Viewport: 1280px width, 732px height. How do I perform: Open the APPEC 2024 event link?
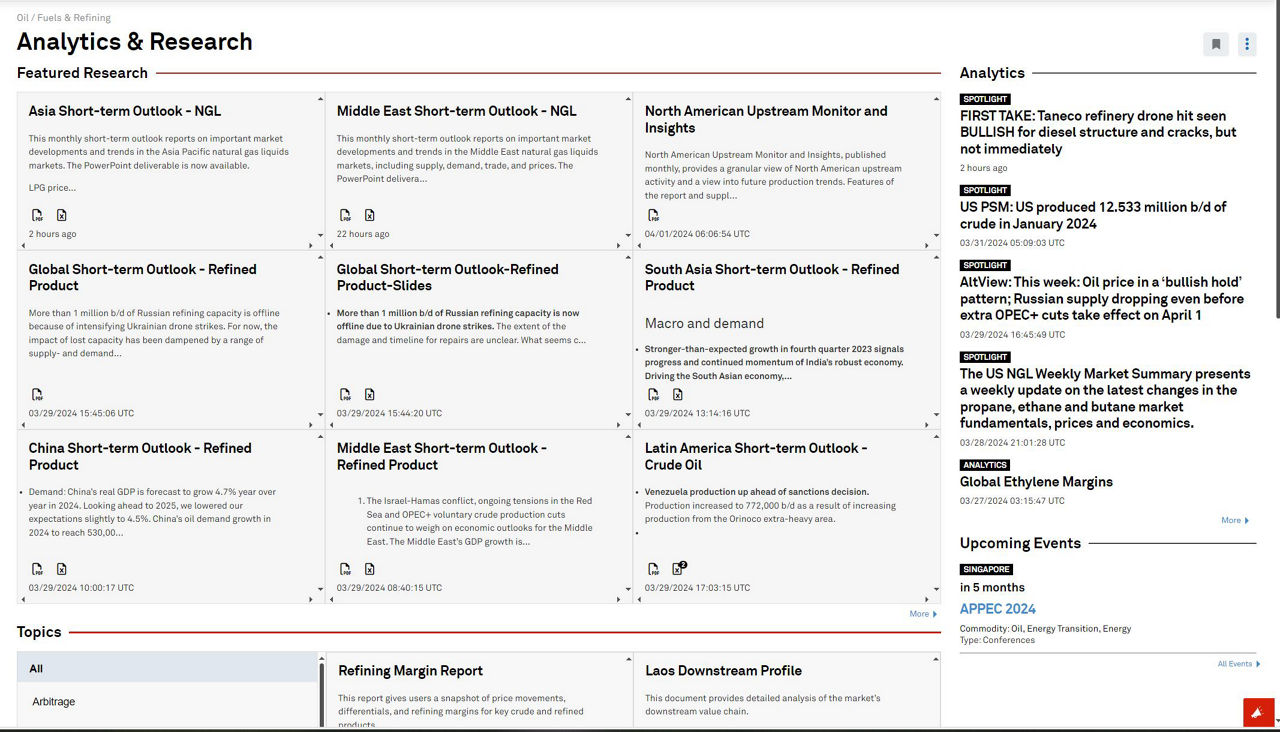997,609
